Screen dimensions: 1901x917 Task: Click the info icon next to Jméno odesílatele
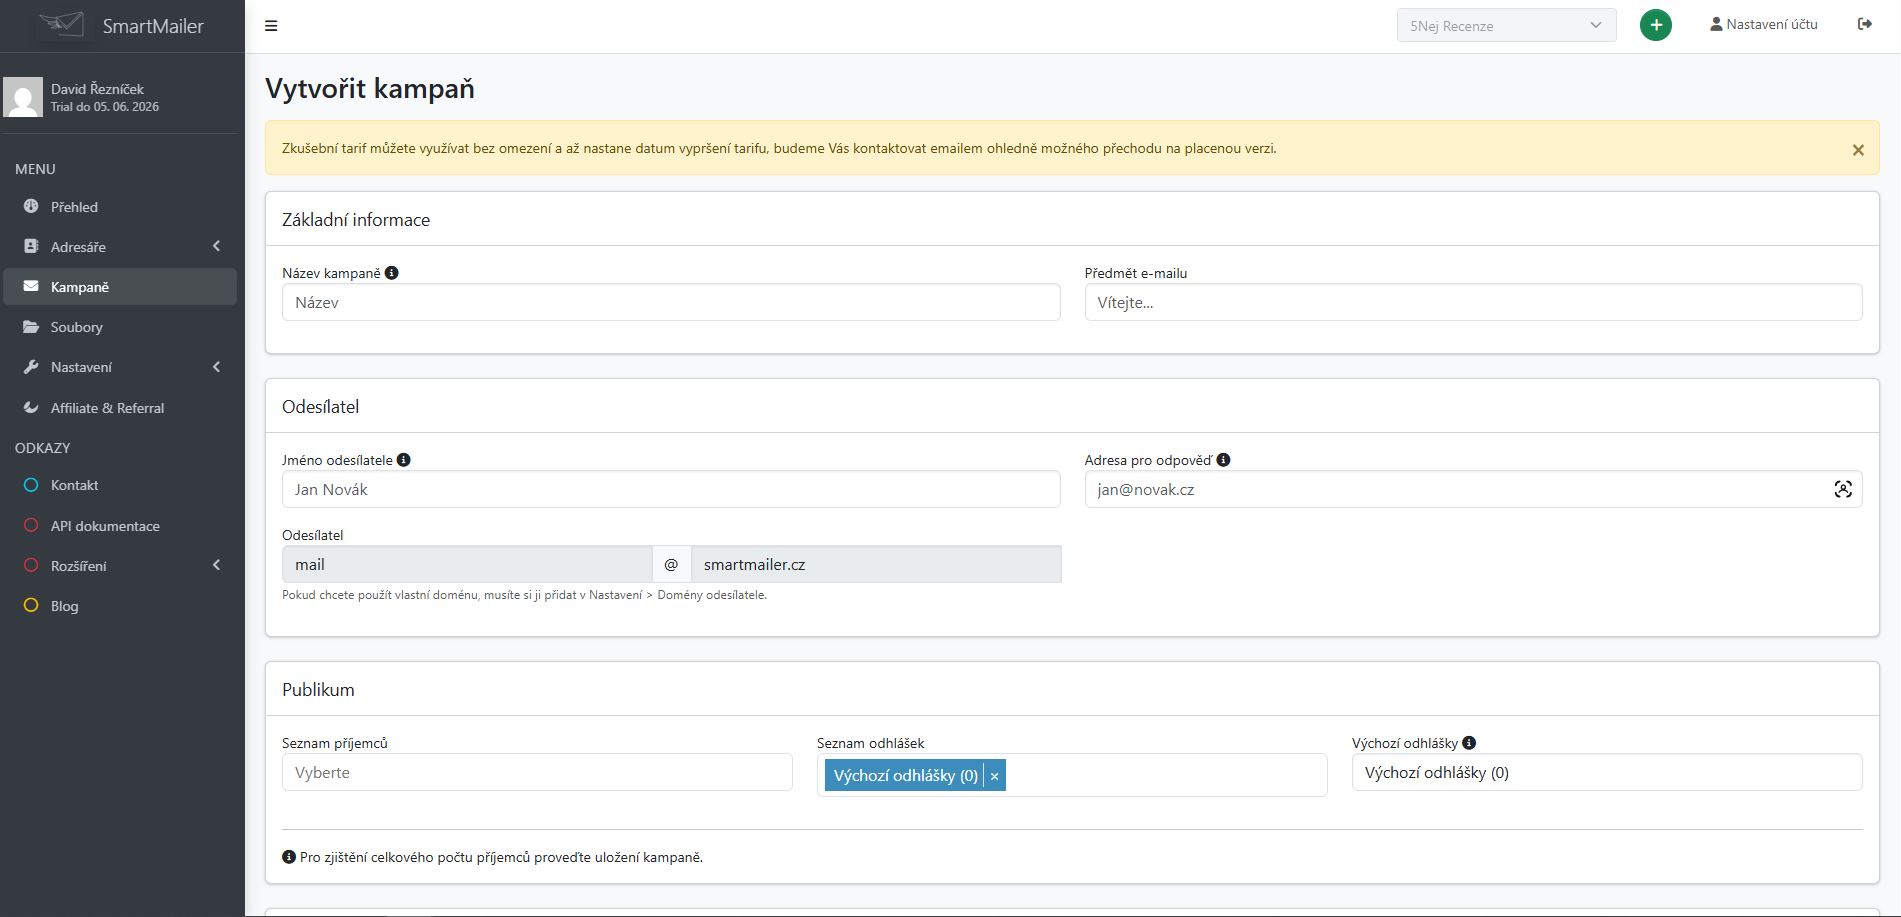[x=404, y=460]
